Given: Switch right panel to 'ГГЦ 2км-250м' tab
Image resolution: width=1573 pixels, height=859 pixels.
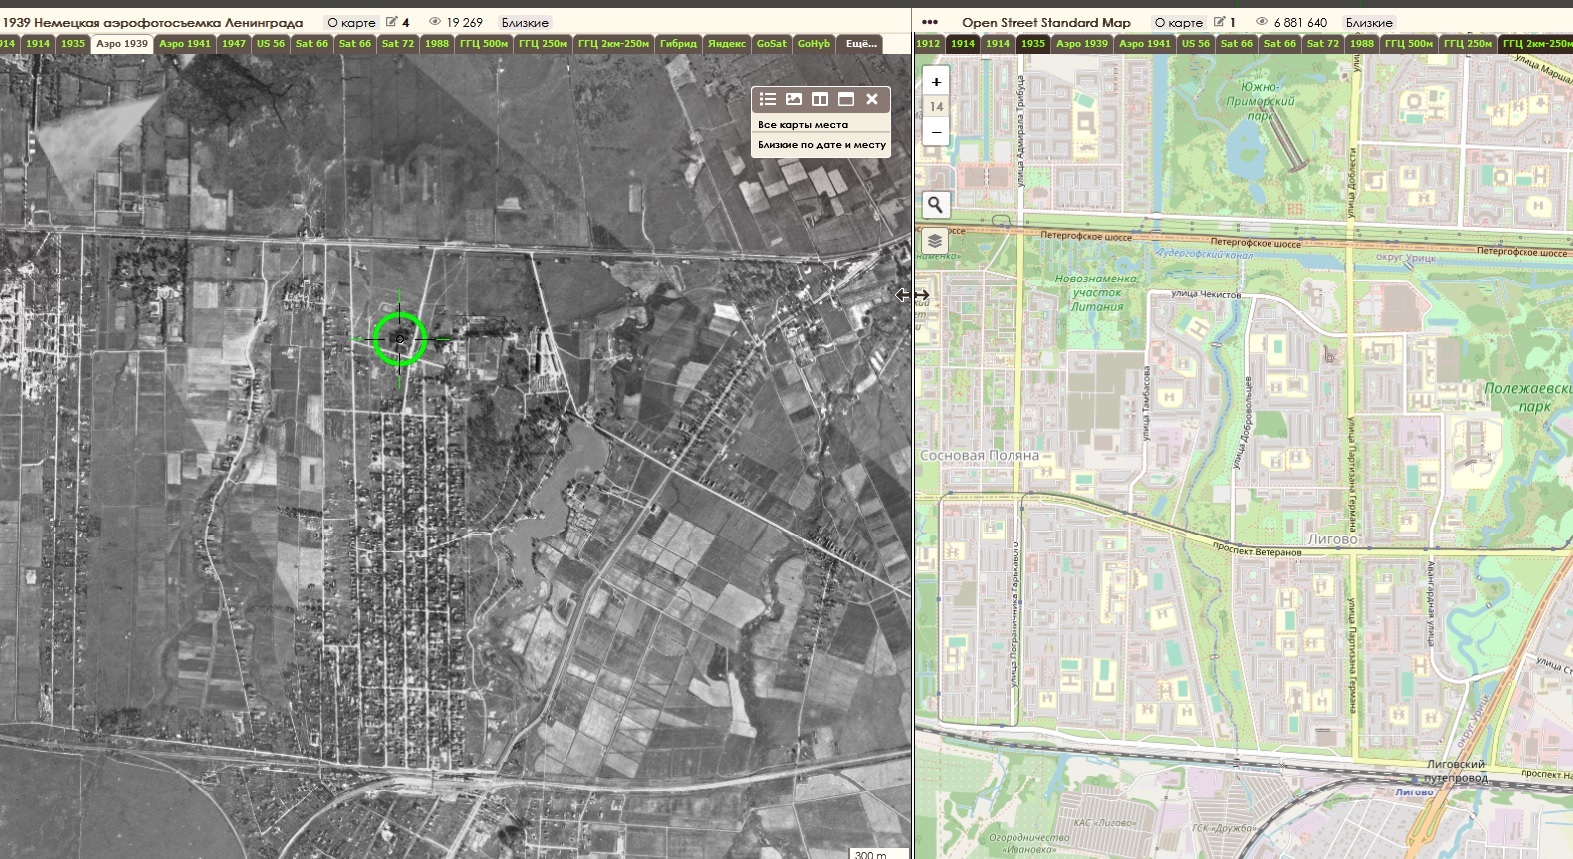Looking at the screenshot, I should (x=1537, y=44).
